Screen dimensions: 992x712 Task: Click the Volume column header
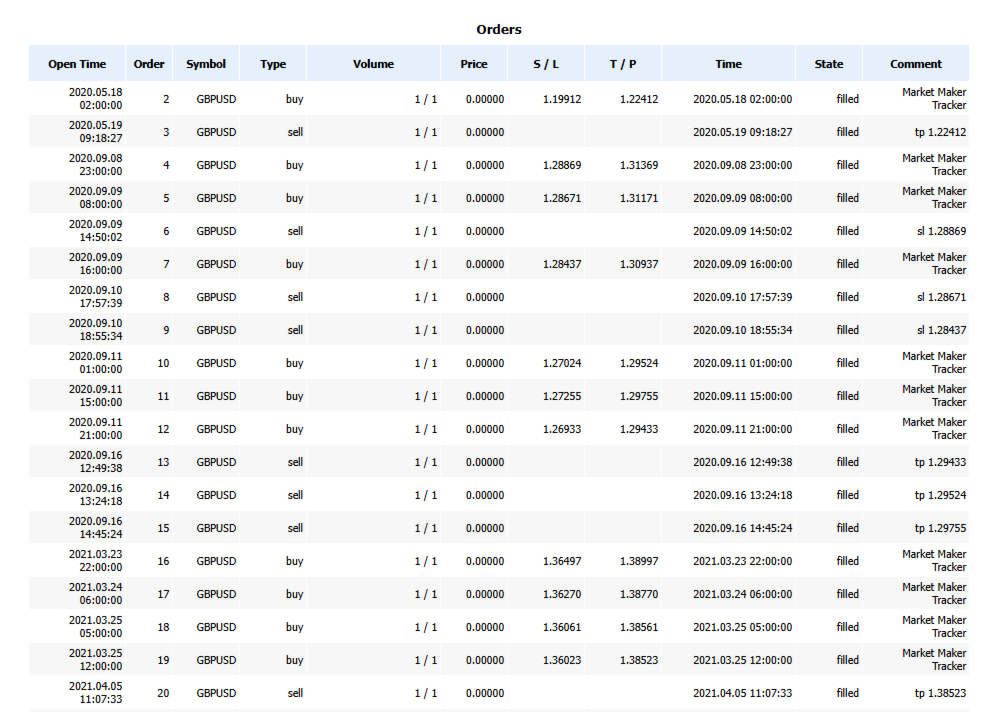pos(373,64)
